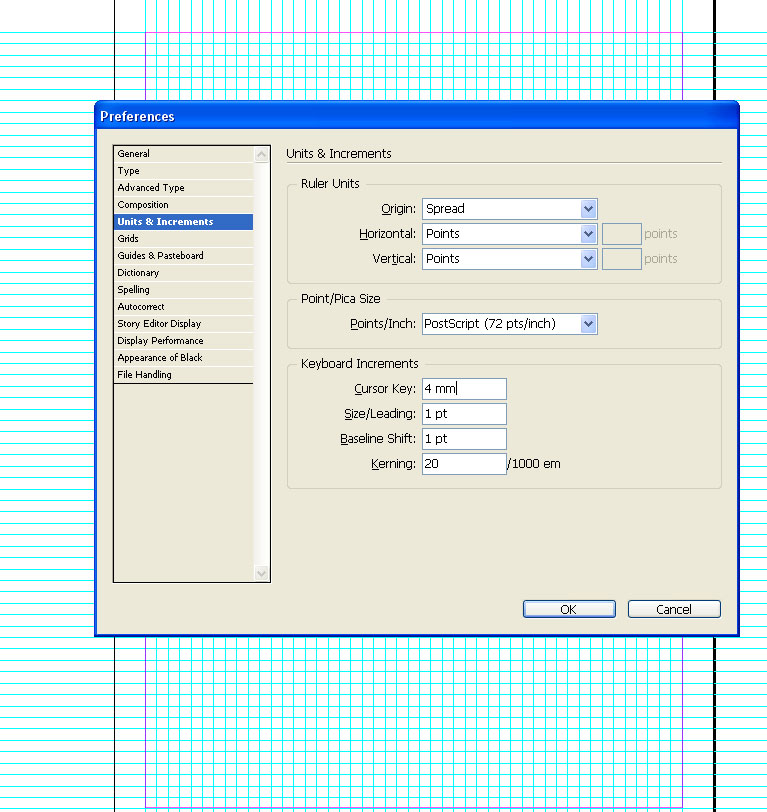Image resolution: width=767 pixels, height=812 pixels.
Task: Open Display Performance preferences
Action: coord(183,341)
